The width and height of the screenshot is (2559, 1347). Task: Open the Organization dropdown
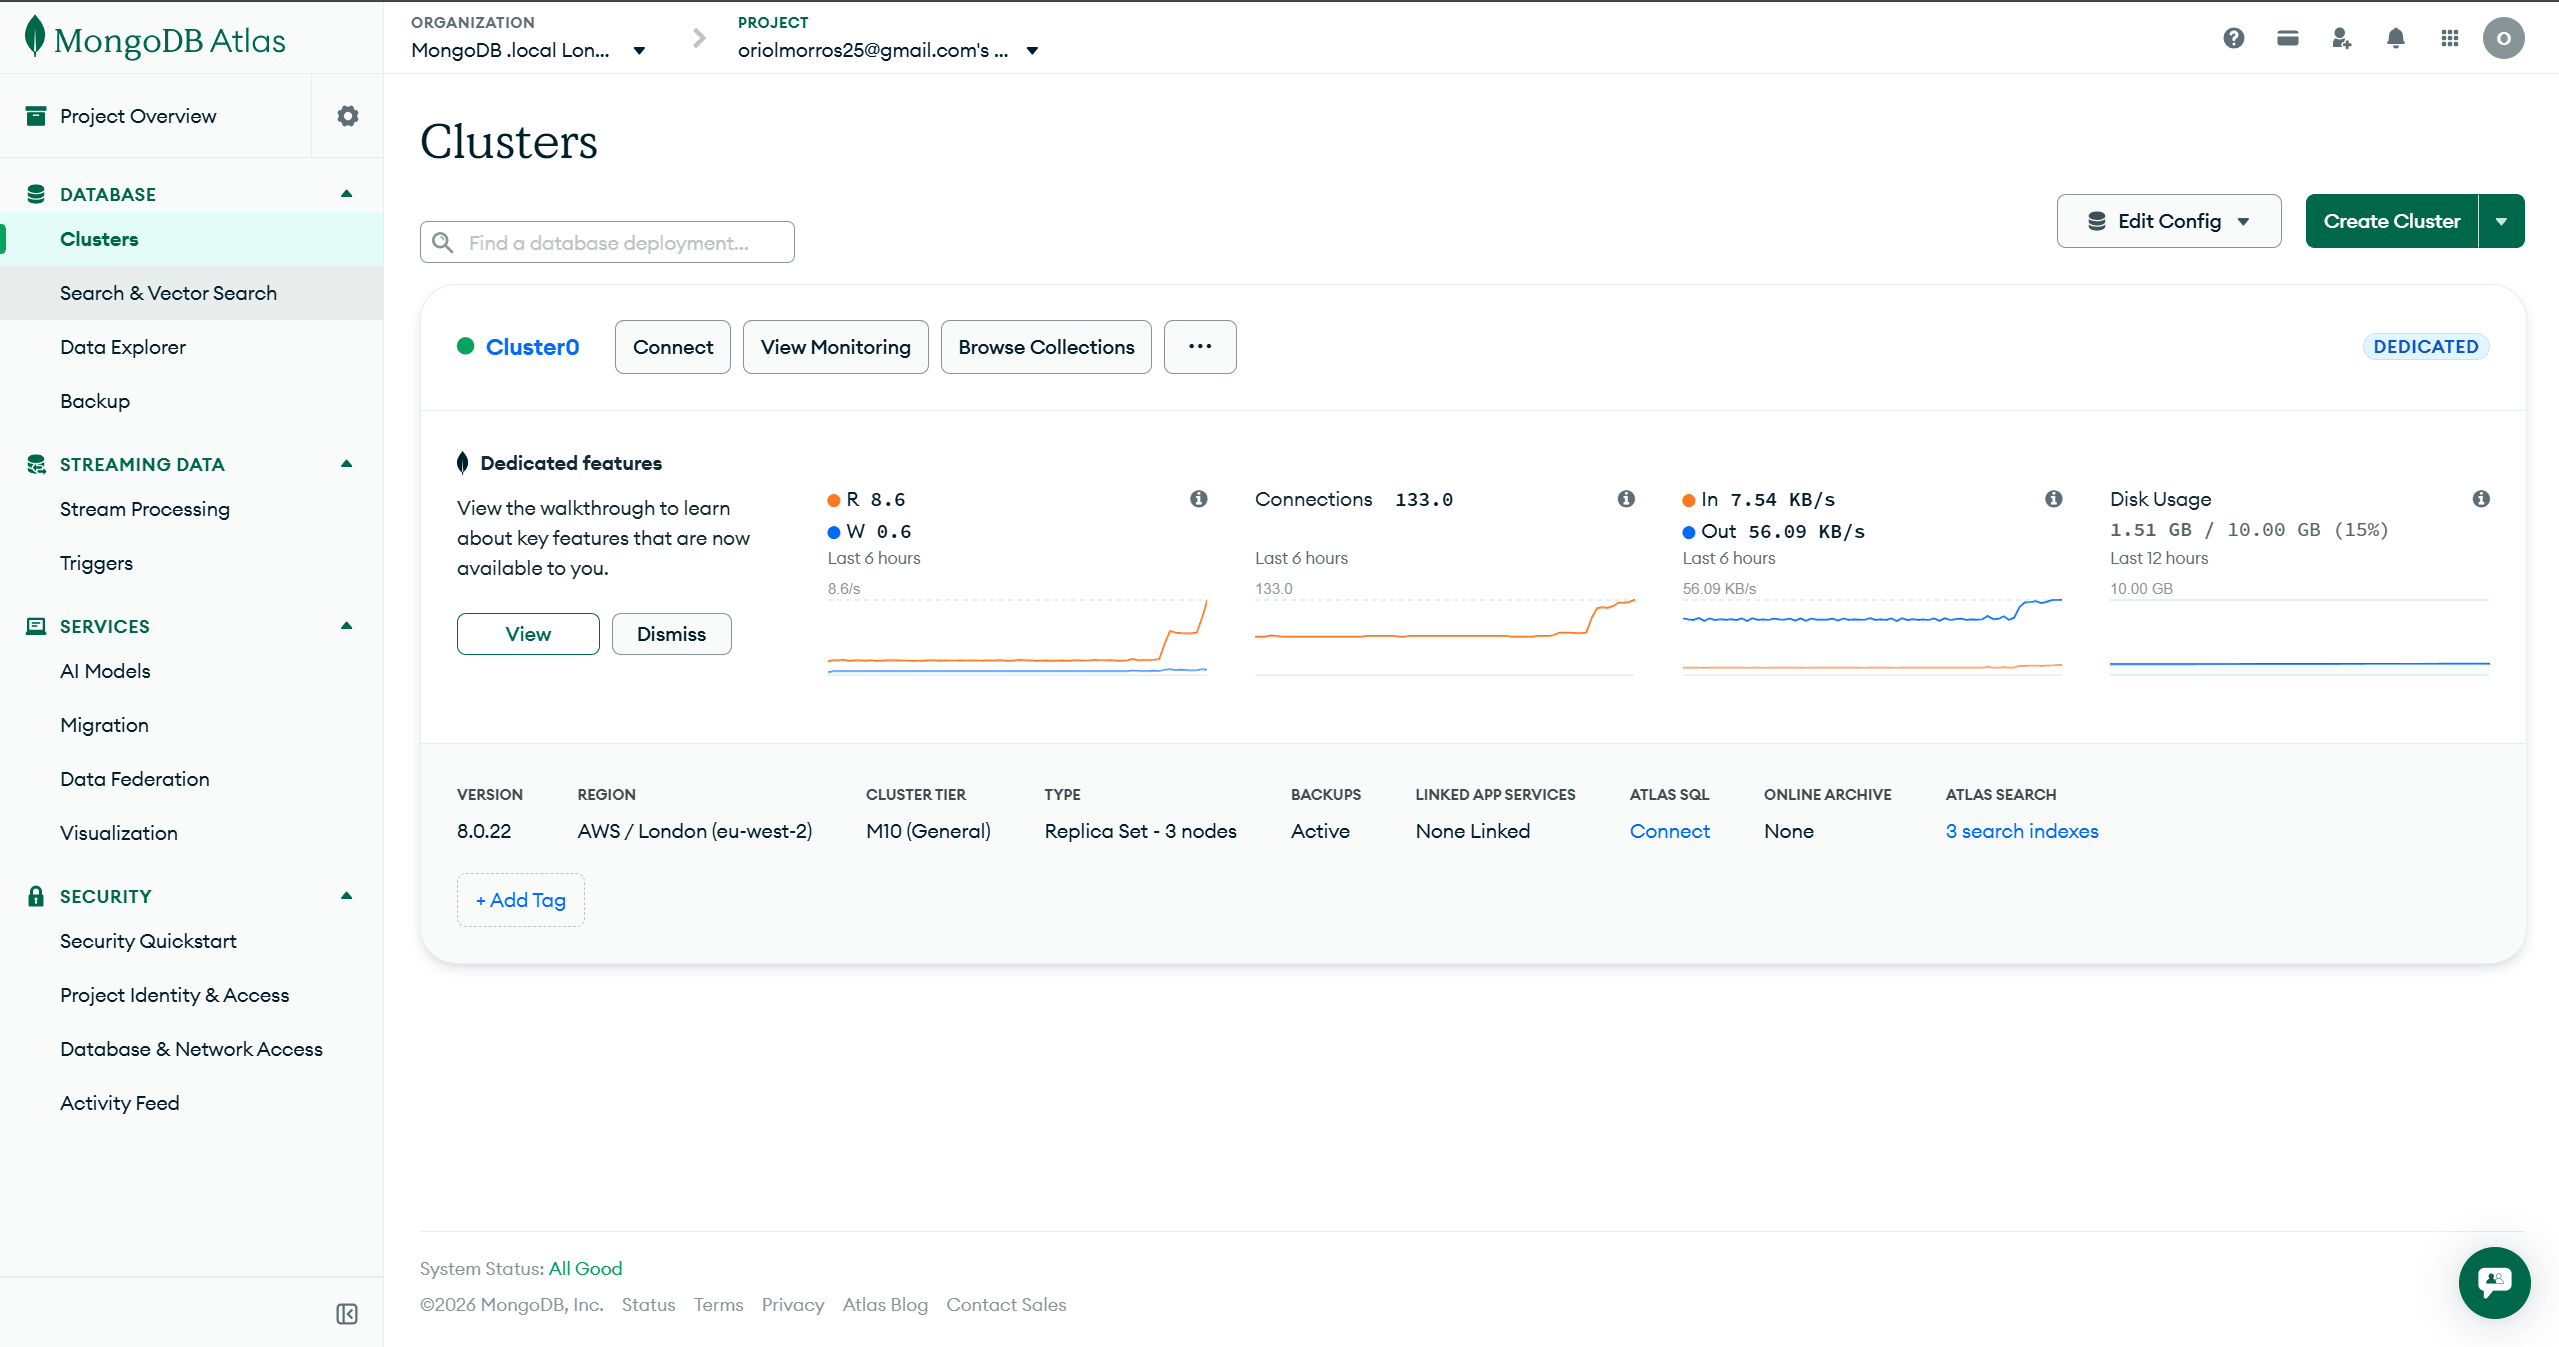click(528, 50)
